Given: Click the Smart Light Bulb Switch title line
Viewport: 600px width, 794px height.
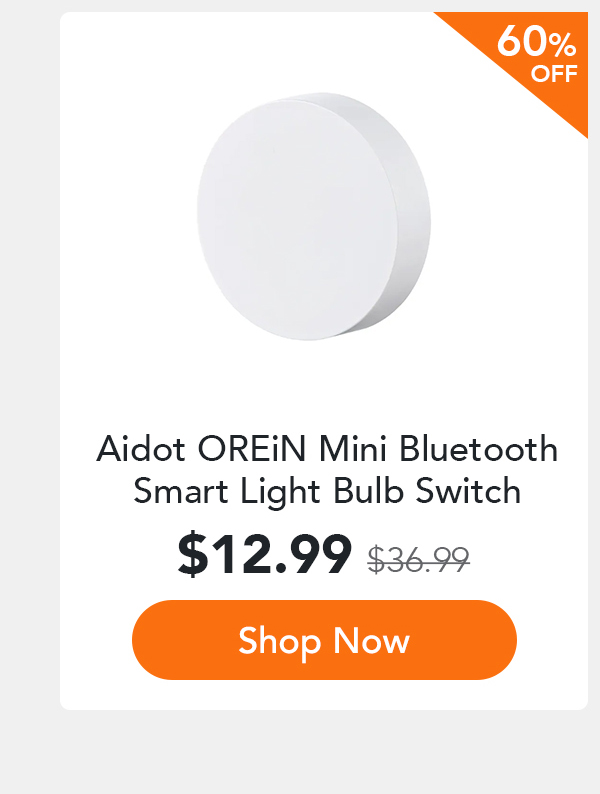Looking at the screenshot, I should click(x=327, y=491).
